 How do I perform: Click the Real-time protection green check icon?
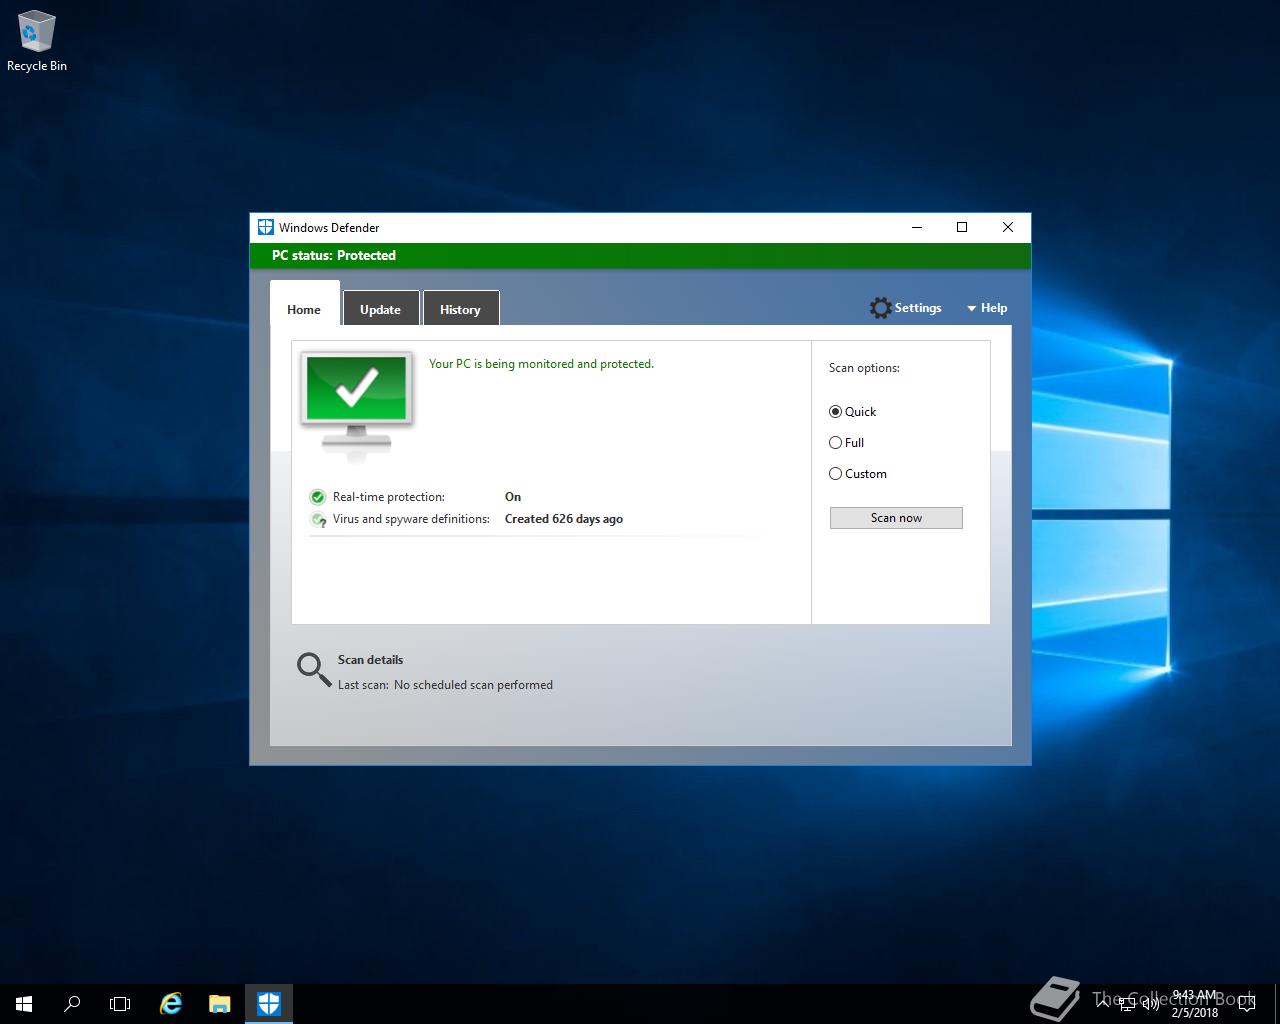(x=318, y=497)
